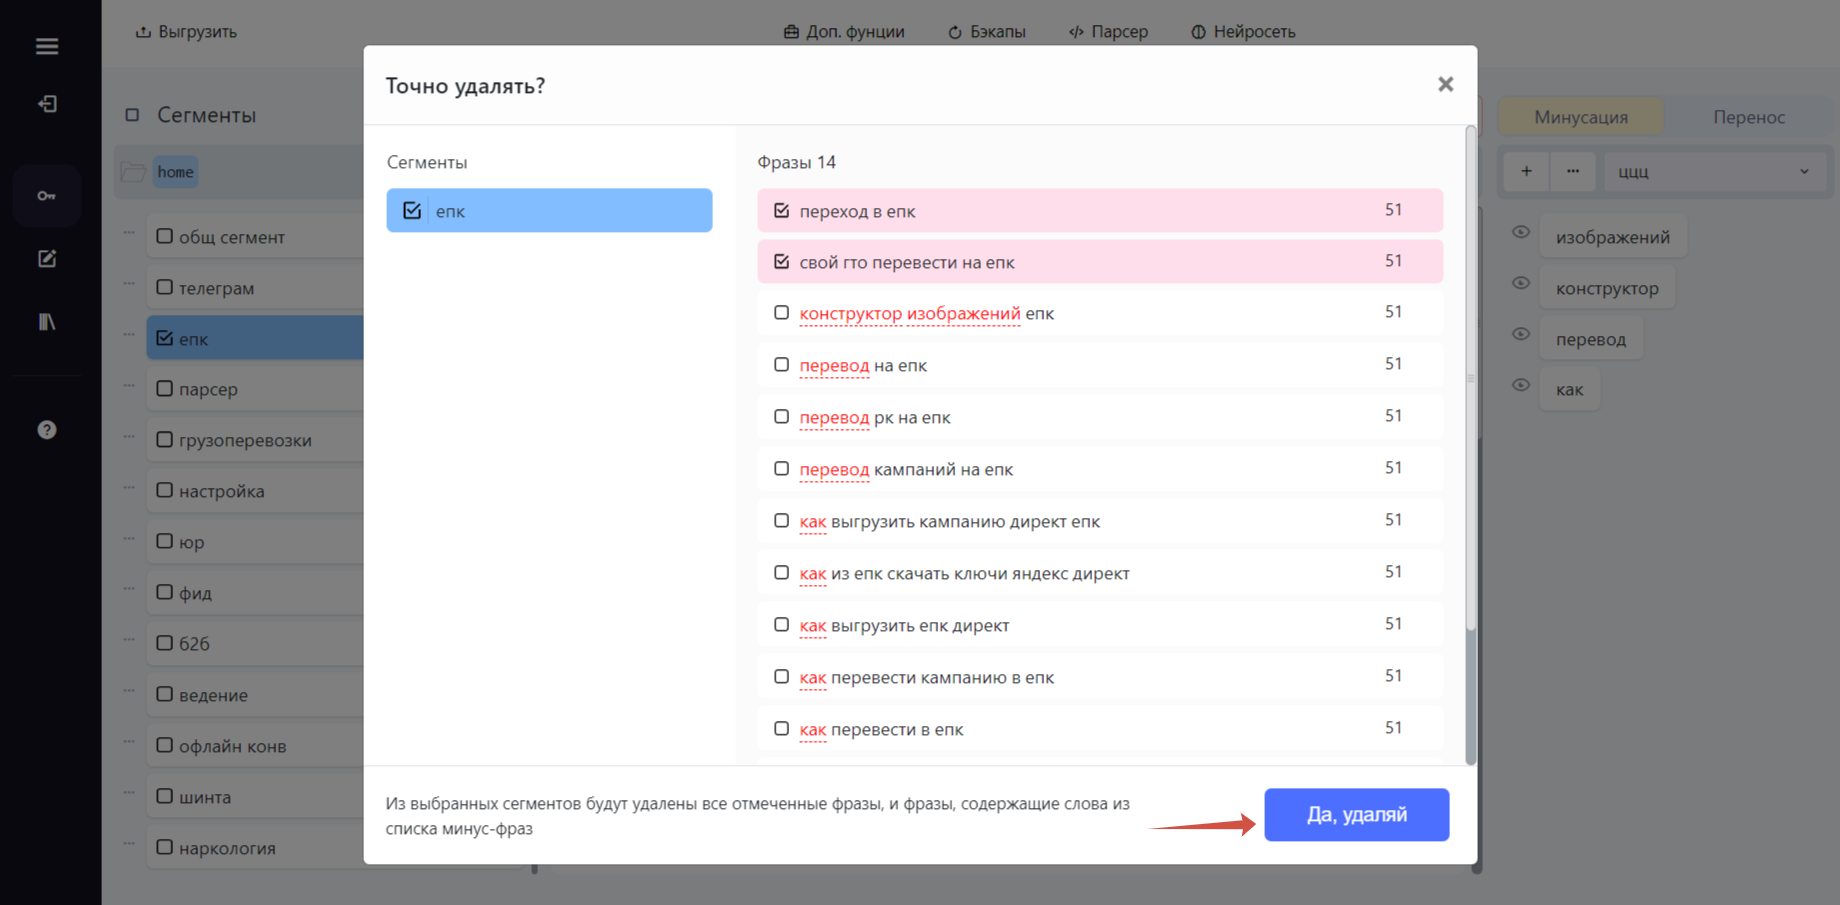This screenshot has width=1840, height=905.
Task: Select the парсер segment row
Action: pyautogui.click(x=255, y=389)
